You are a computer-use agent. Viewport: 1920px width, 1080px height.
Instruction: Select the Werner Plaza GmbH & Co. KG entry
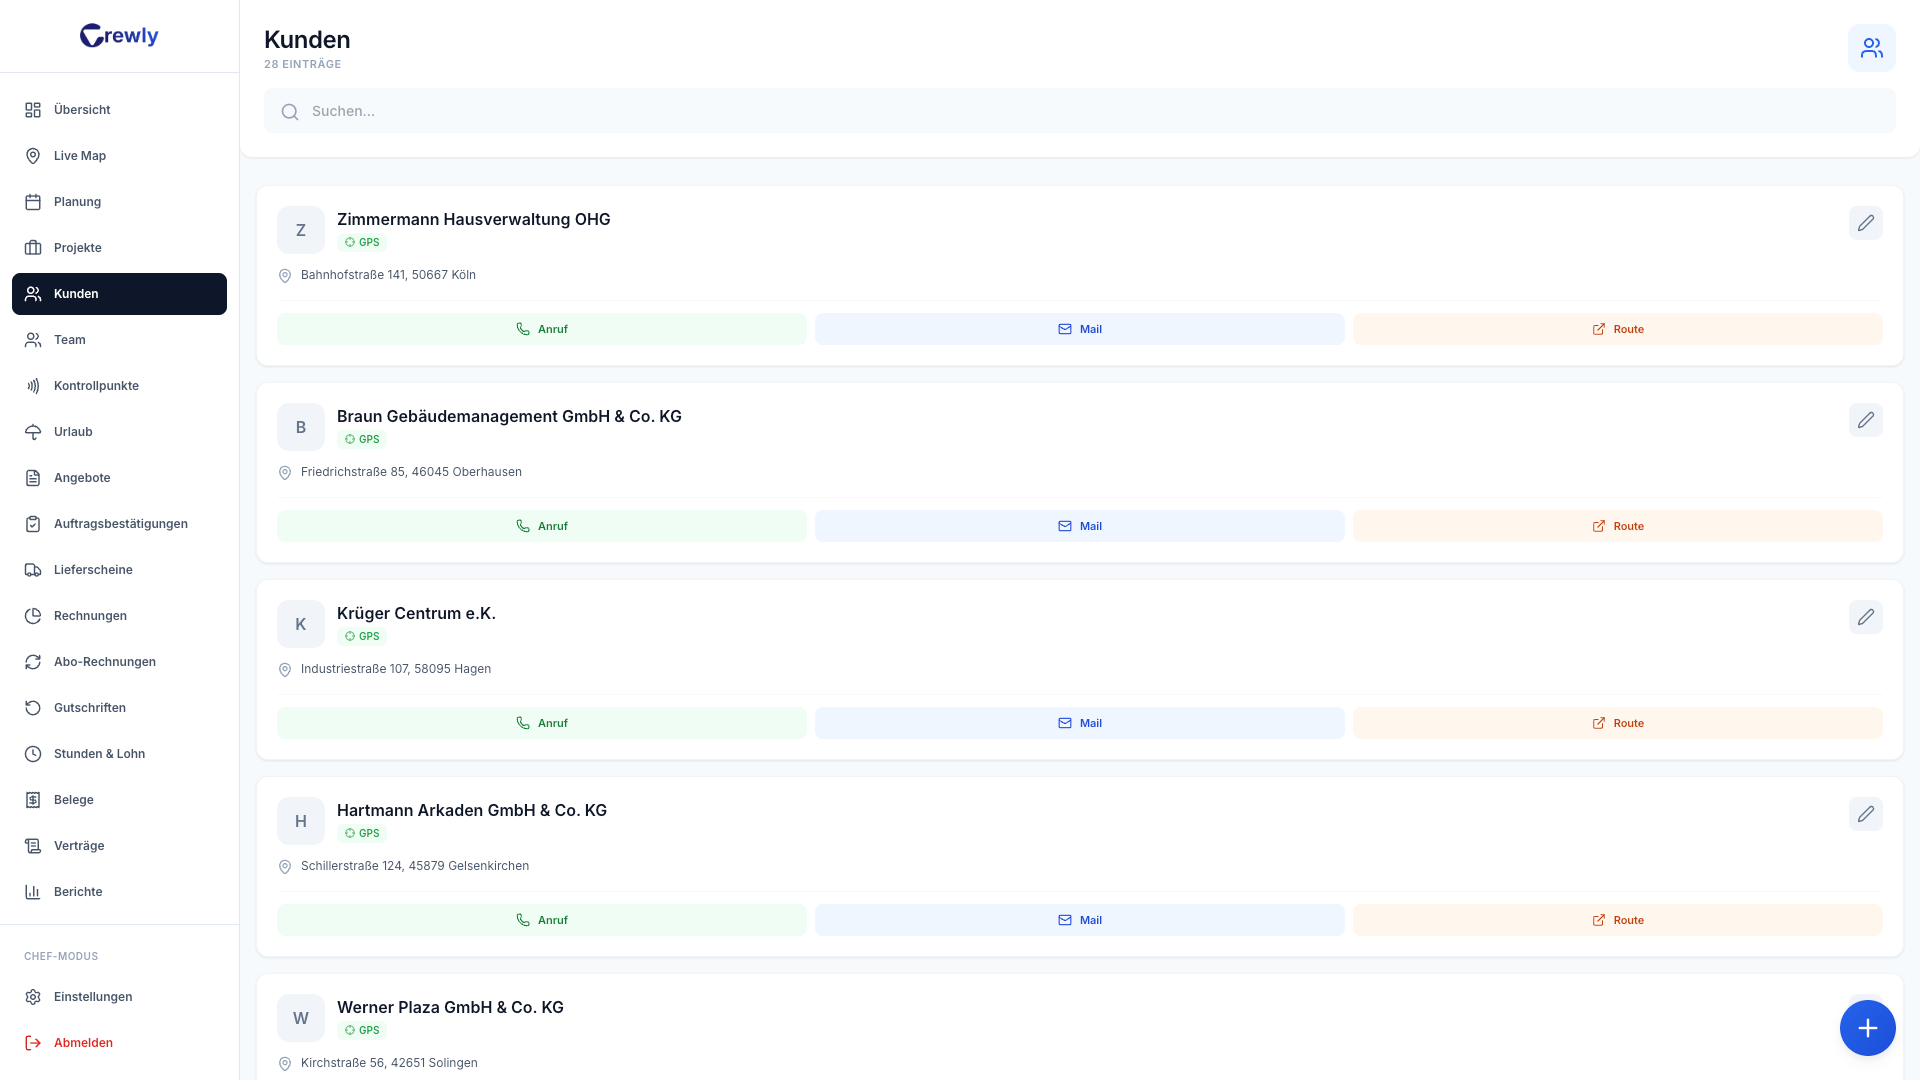(x=450, y=1007)
